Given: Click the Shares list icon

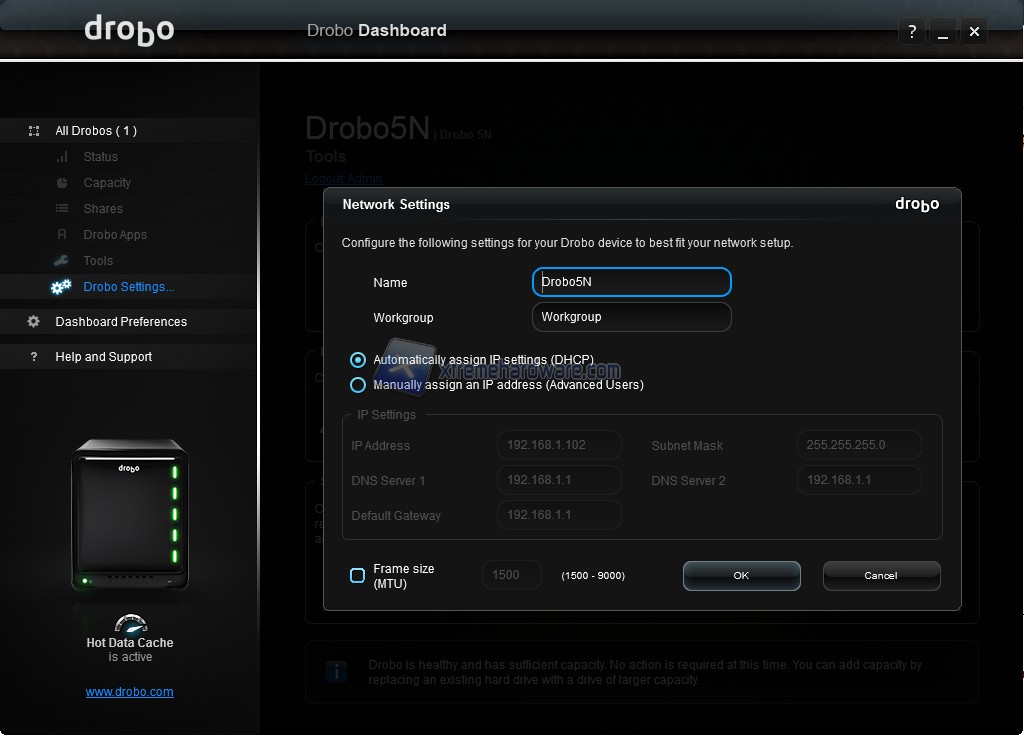Looking at the screenshot, I should tap(62, 209).
